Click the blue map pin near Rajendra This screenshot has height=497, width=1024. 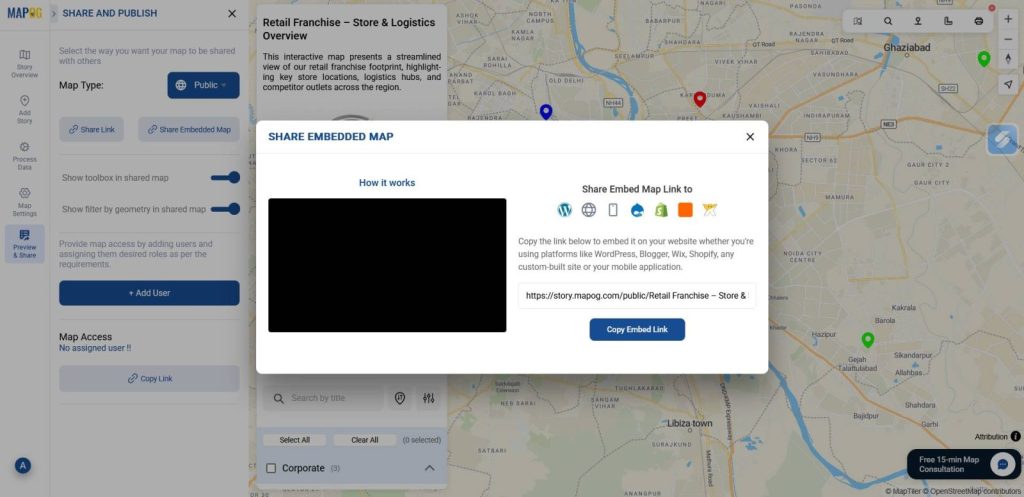click(546, 112)
